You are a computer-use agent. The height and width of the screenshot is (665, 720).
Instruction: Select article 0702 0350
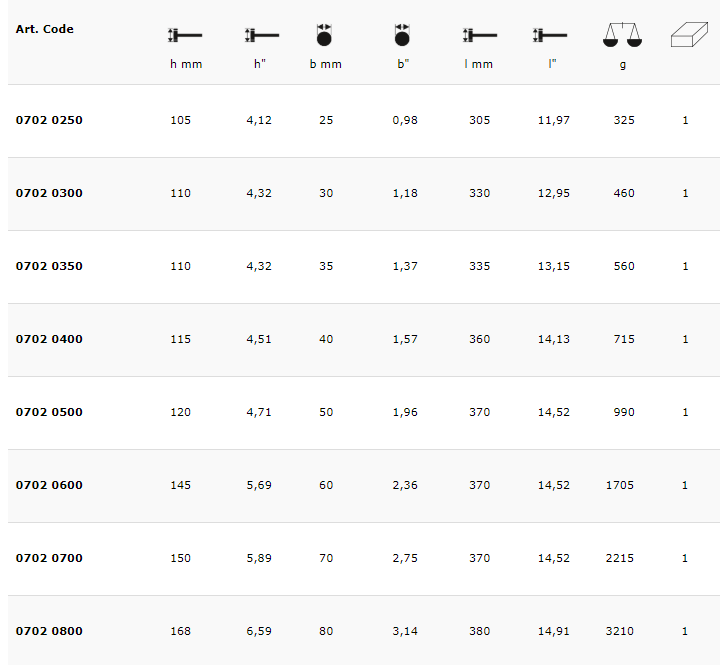pos(50,266)
